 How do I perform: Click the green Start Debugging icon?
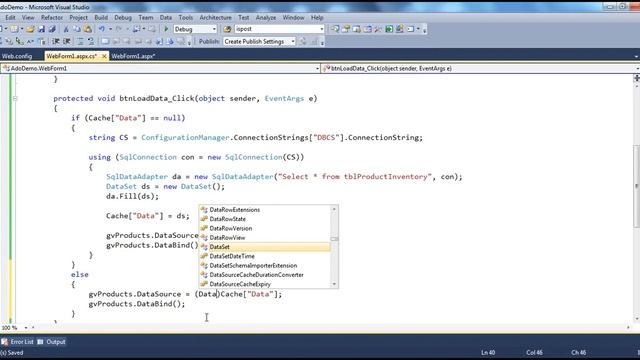click(166, 29)
